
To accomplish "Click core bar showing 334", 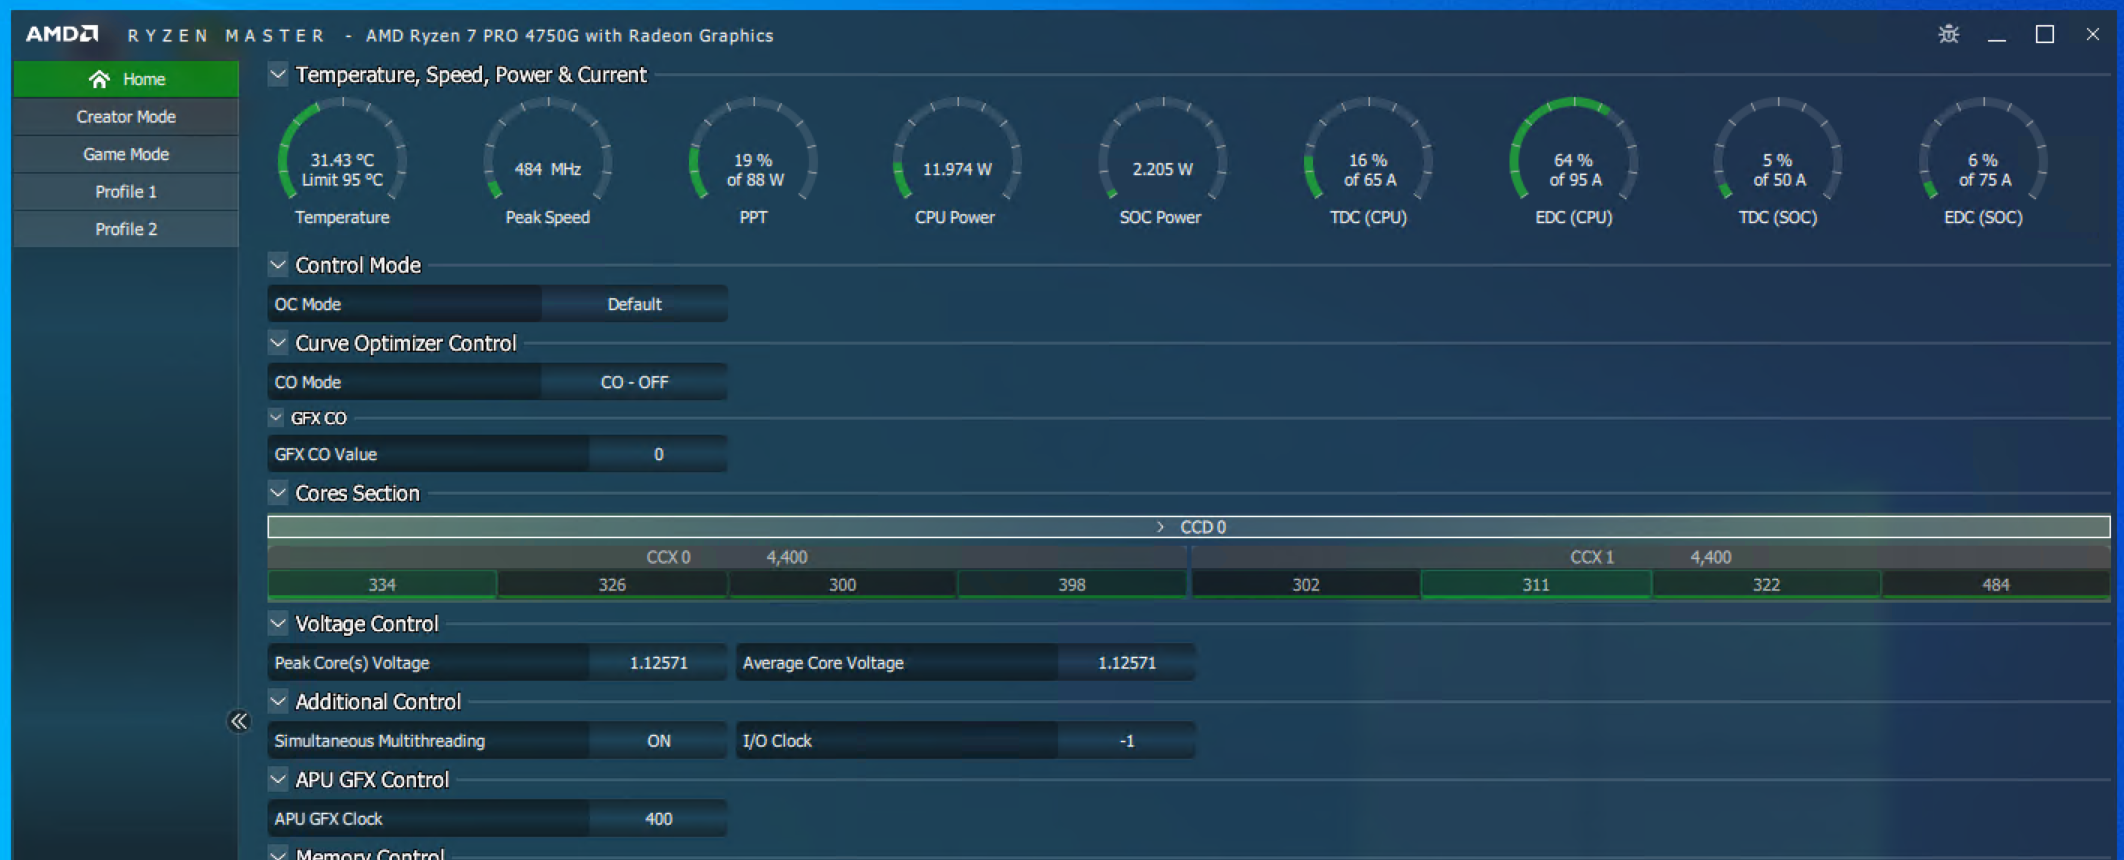I will 382,584.
